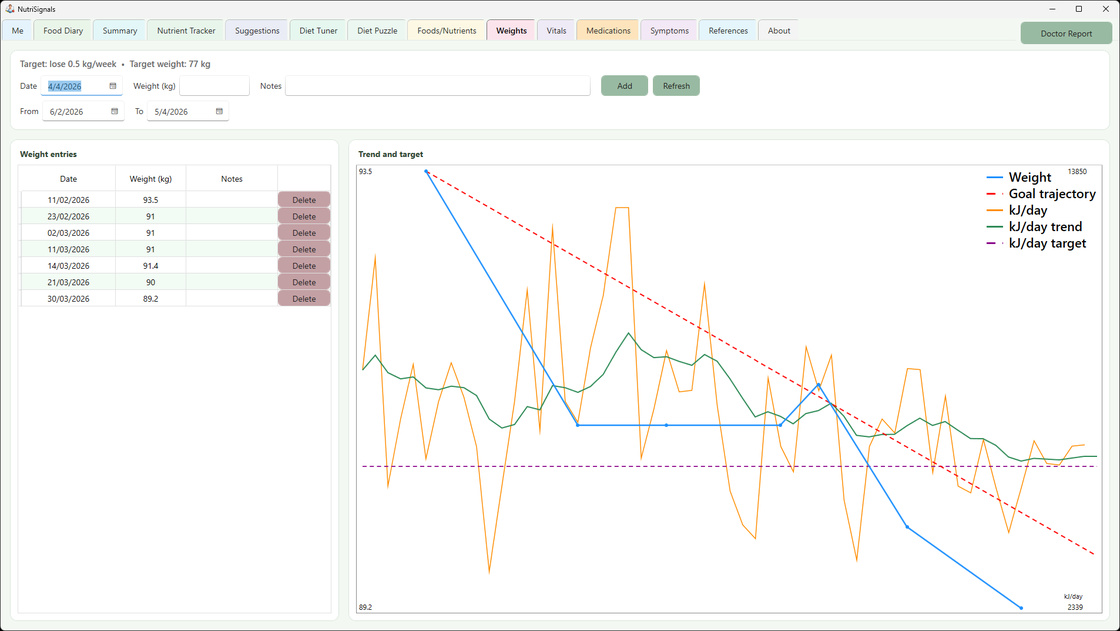Image resolution: width=1120 pixels, height=631 pixels.
Task: Refresh the weight entries list
Action: [676, 86]
